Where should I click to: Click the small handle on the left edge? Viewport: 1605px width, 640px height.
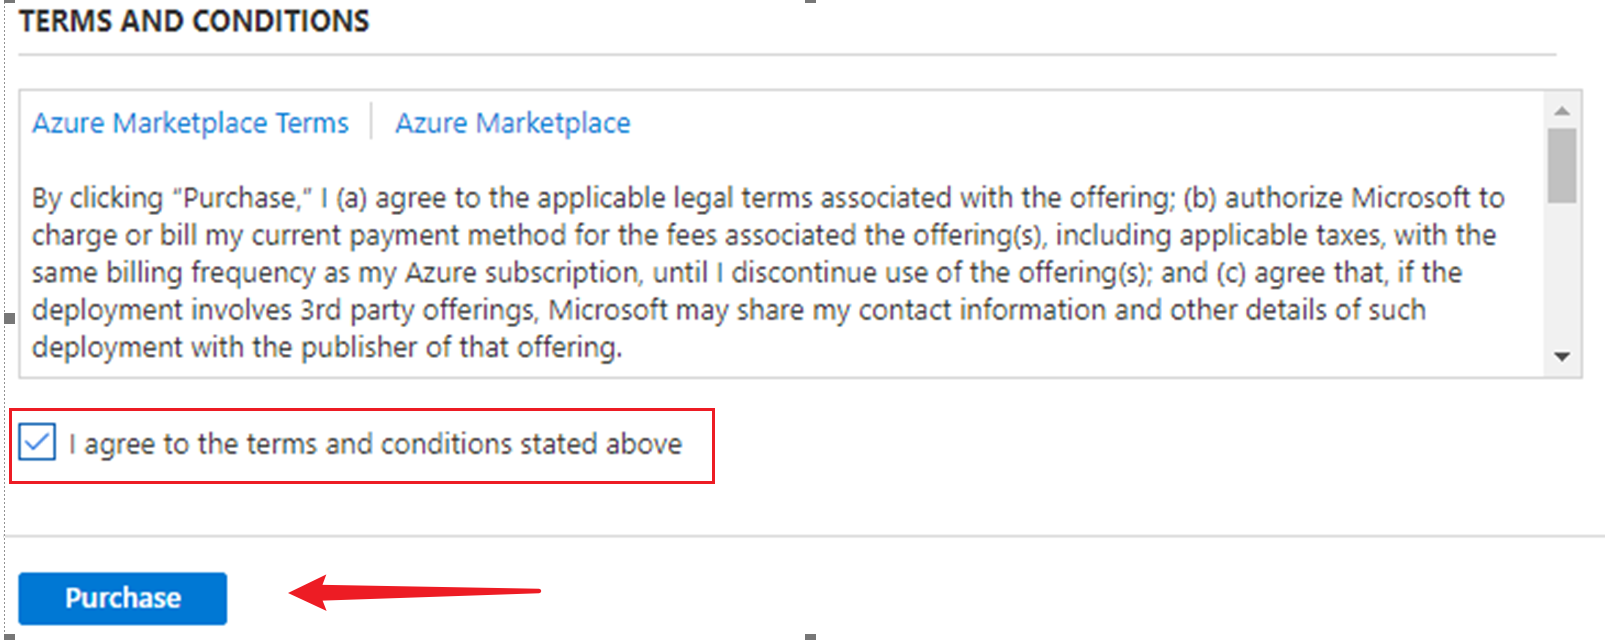[10, 318]
